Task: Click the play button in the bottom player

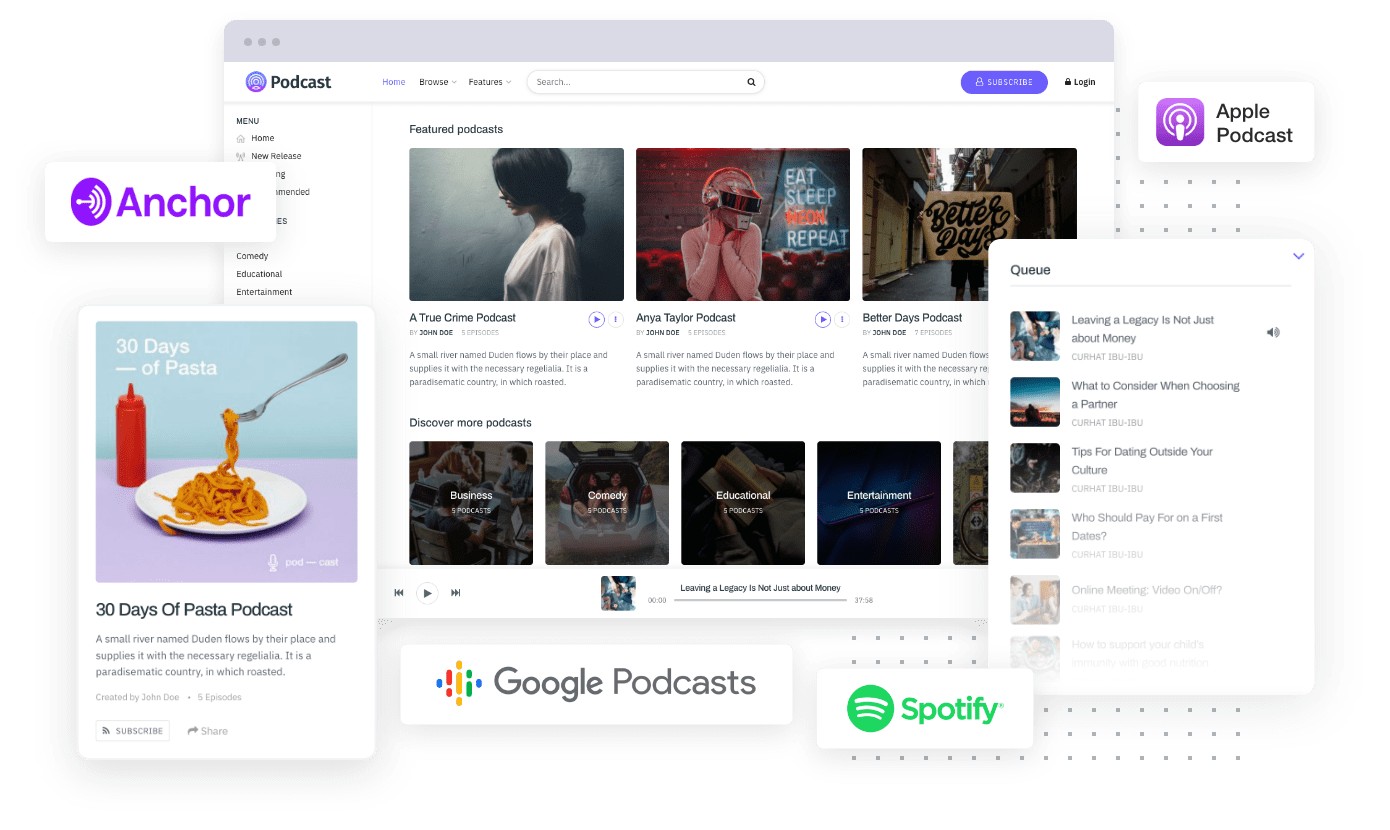Action: click(x=427, y=593)
